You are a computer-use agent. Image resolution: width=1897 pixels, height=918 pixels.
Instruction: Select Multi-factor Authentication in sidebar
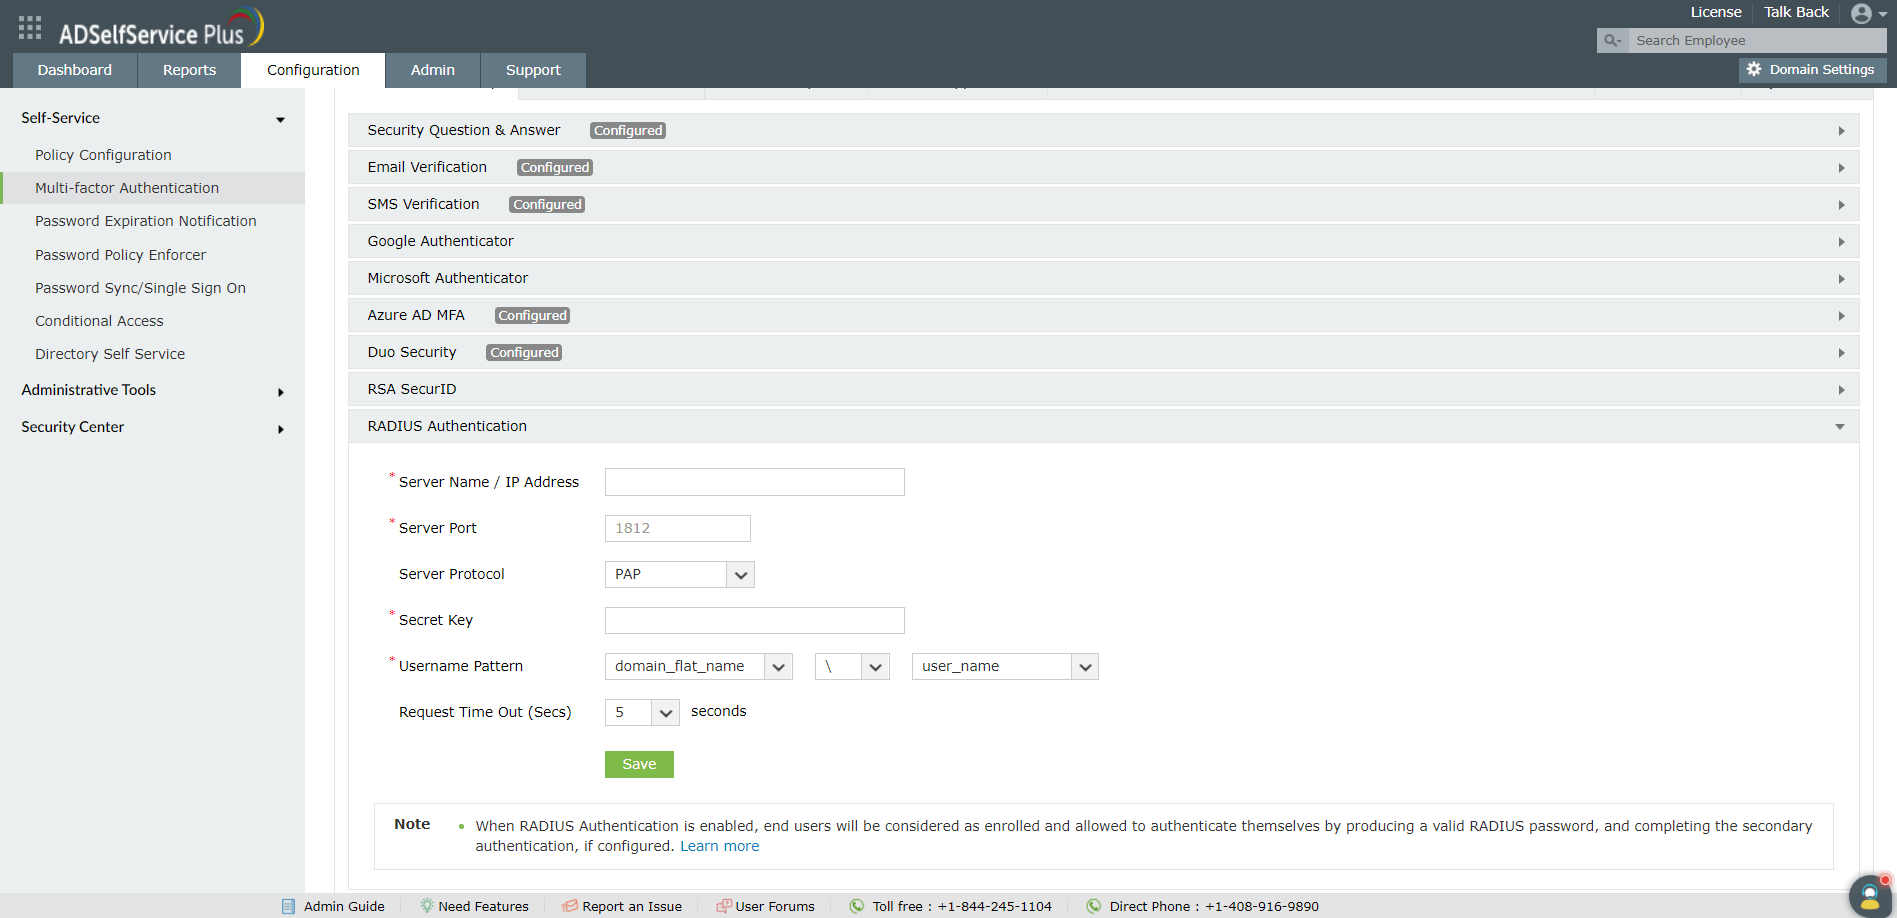(x=127, y=188)
